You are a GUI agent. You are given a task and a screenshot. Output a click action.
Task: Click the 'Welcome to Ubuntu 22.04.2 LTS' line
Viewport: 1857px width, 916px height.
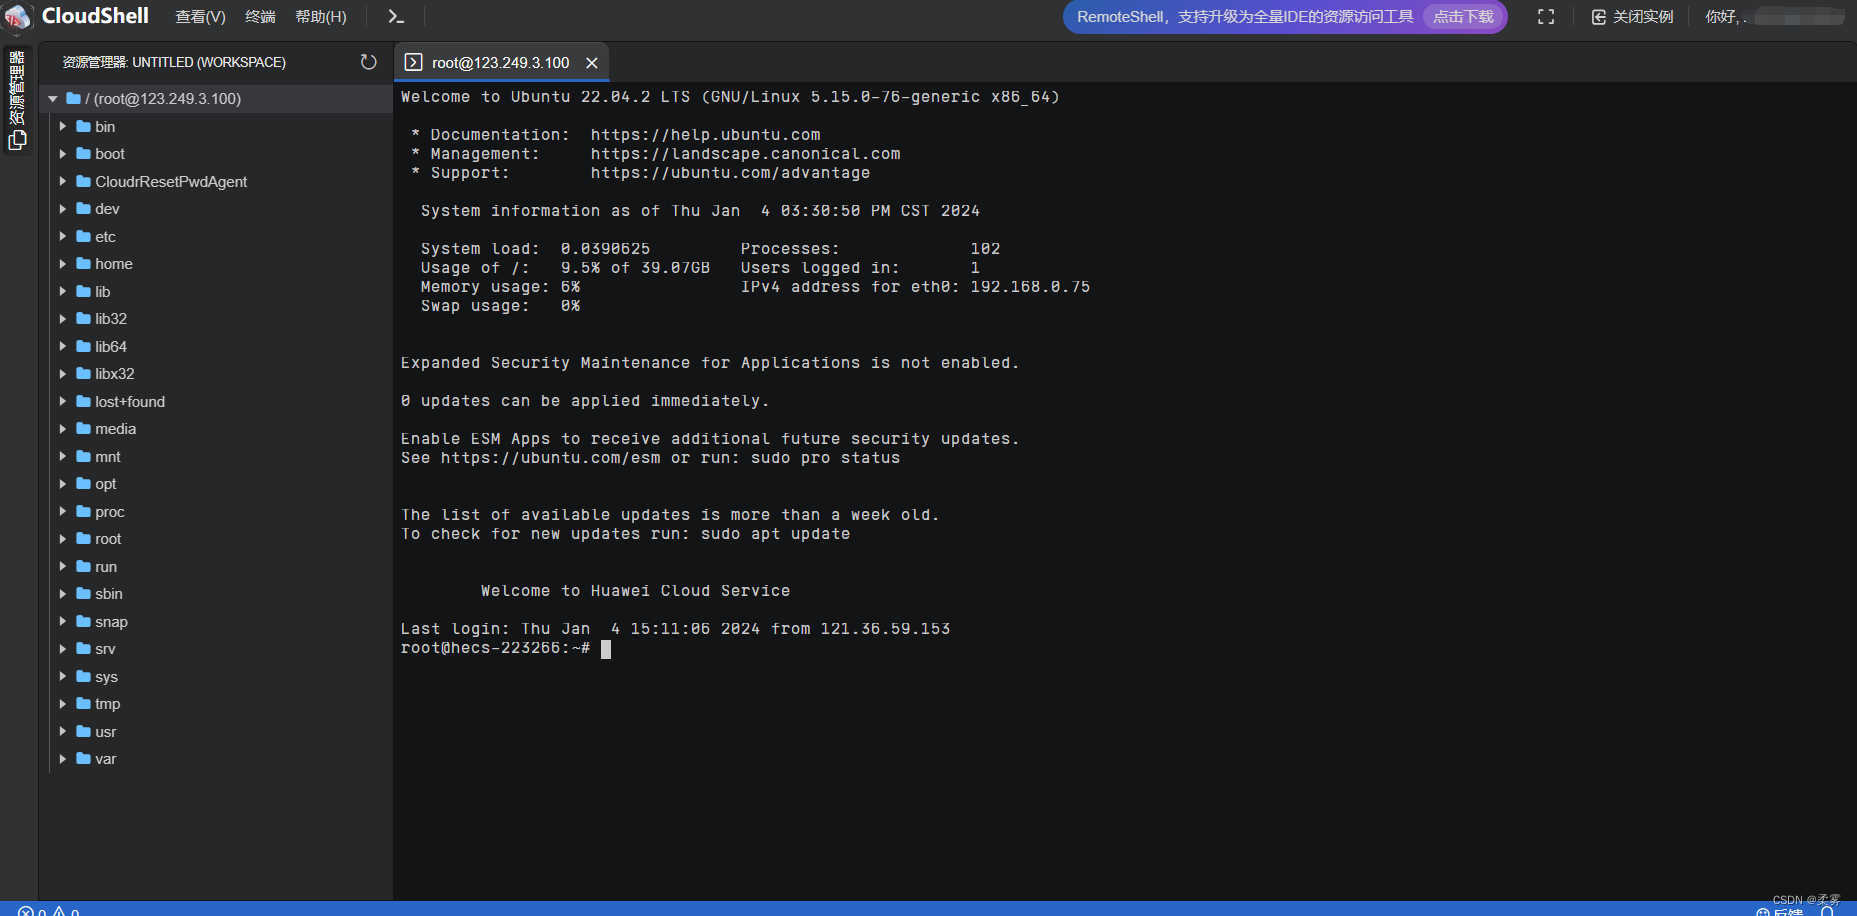click(731, 97)
